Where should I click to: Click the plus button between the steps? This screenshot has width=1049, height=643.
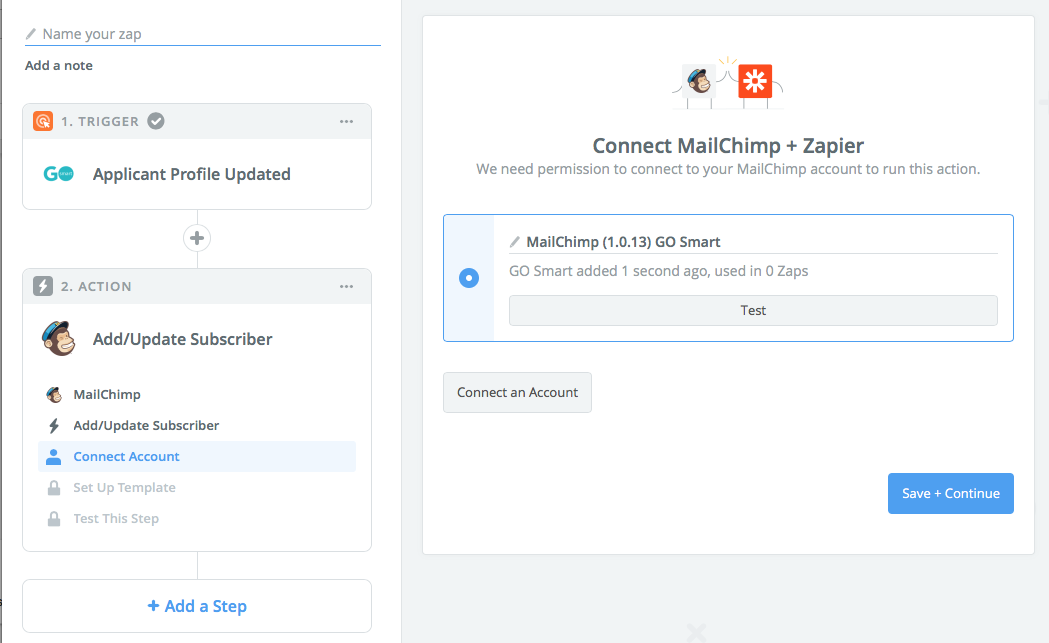[197, 238]
